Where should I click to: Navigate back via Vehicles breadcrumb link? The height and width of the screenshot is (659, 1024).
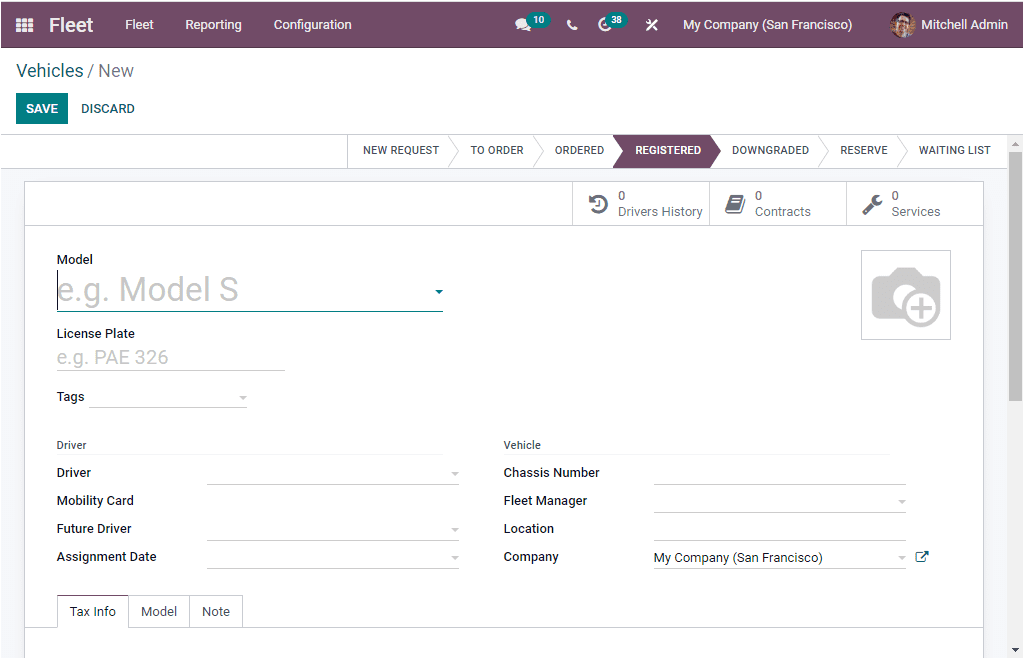pyautogui.click(x=49, y=70)
